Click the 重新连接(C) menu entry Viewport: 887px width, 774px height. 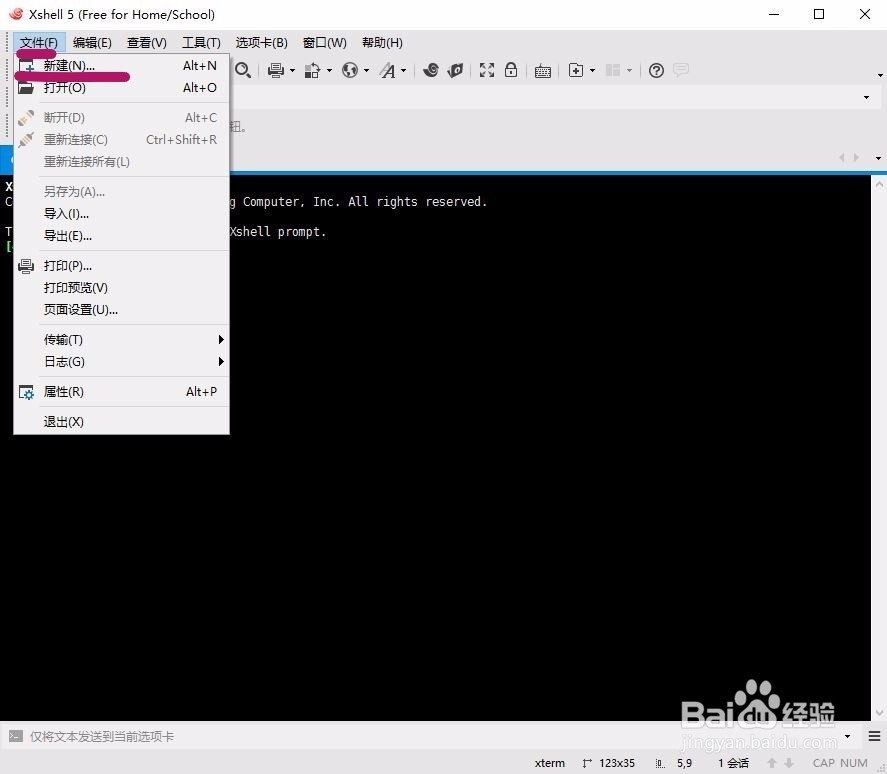pyautogui.click(x=121, y=140)
